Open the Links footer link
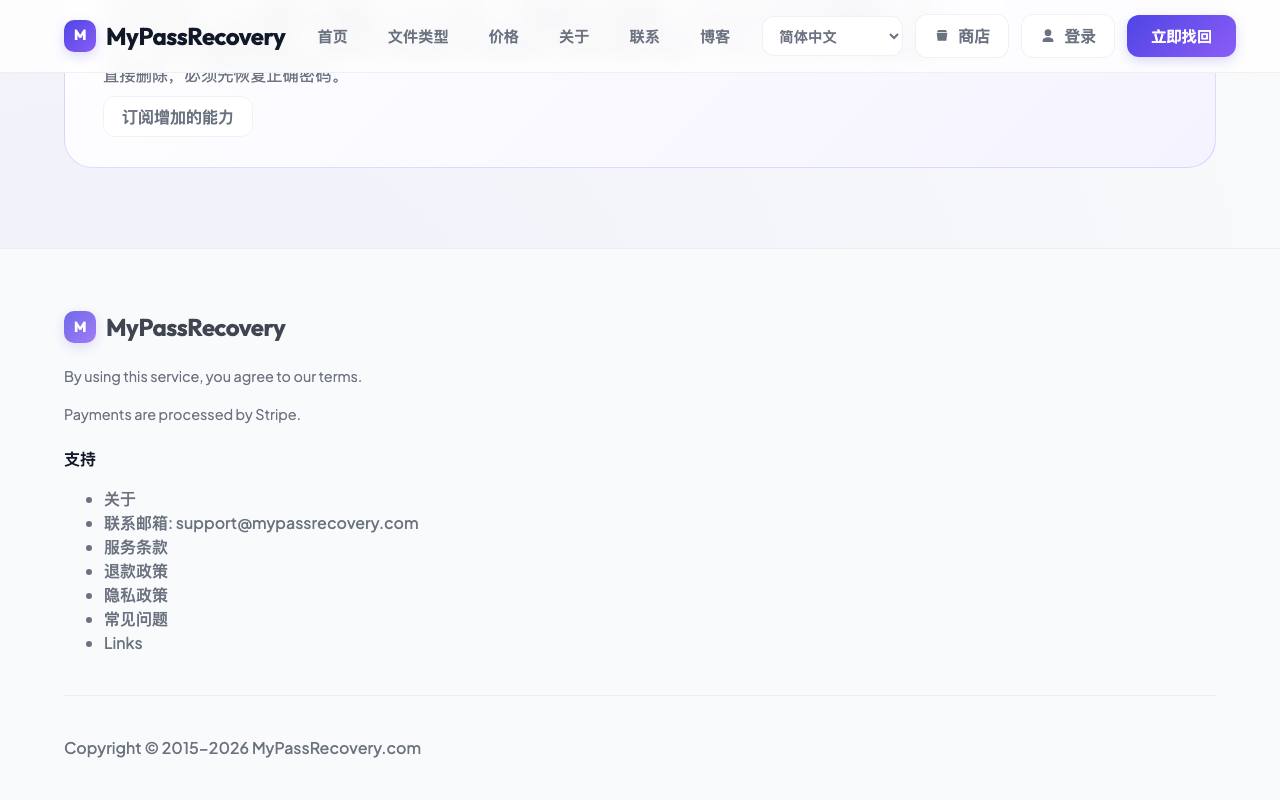The width and height of the screenshot is (1280, 800). tap(123, 643)
